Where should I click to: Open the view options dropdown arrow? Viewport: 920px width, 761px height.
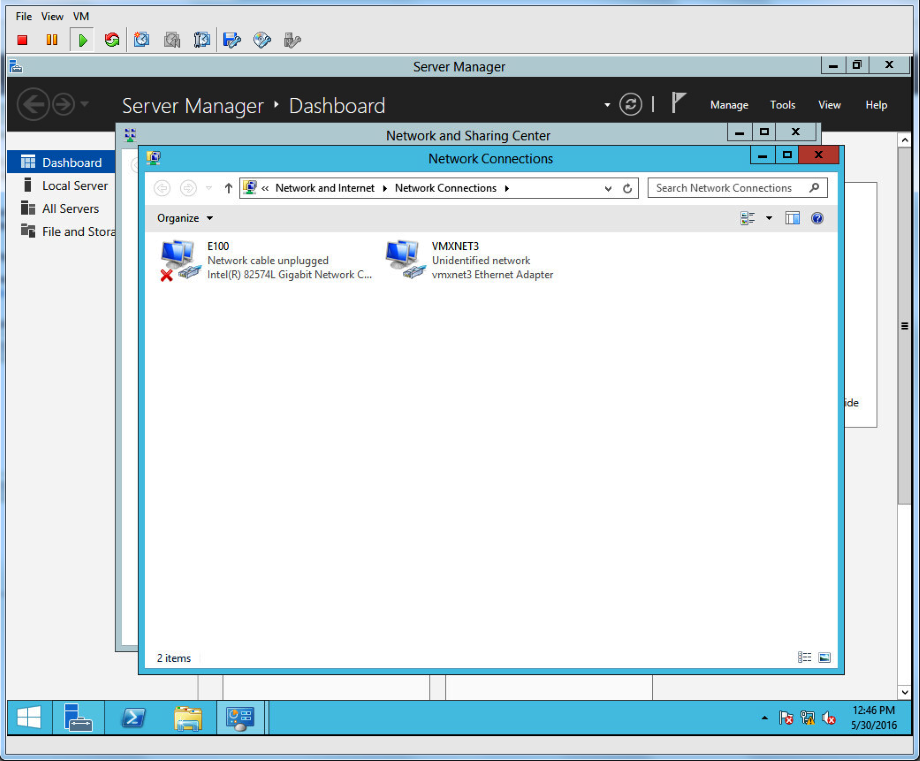(769, 218)
